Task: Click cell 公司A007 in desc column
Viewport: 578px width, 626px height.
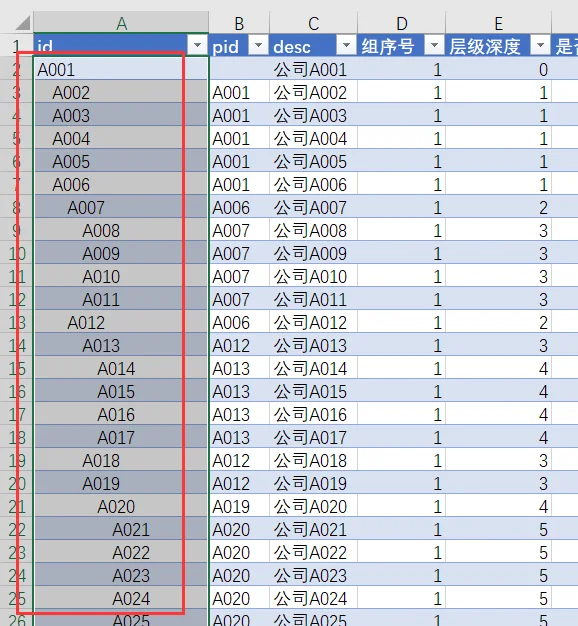Action: [x=314, y=208]
